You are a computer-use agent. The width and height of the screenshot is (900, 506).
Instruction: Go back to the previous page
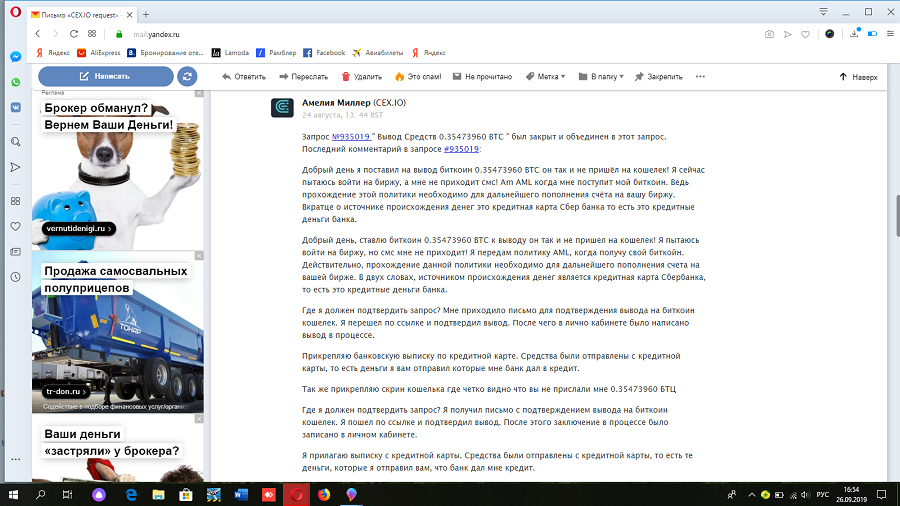[x=38, y=34]
